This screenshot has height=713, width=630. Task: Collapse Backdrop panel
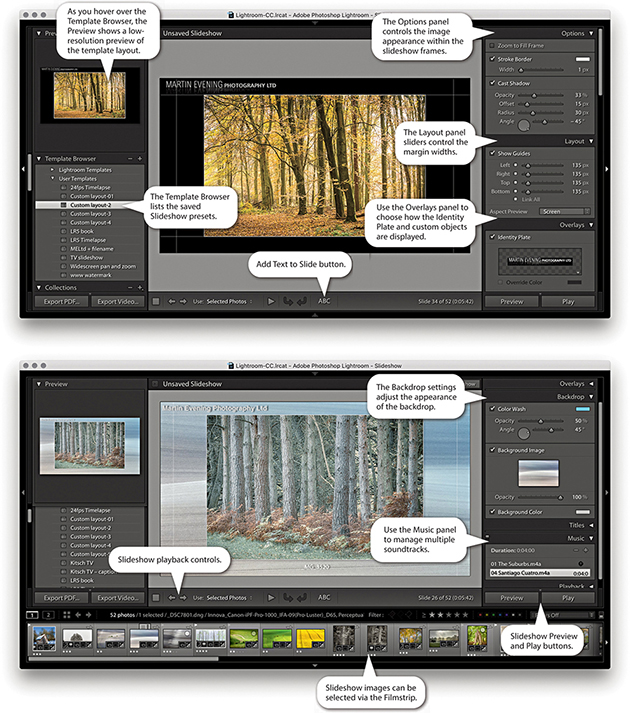pyautogui.click(x=591, y=397)
